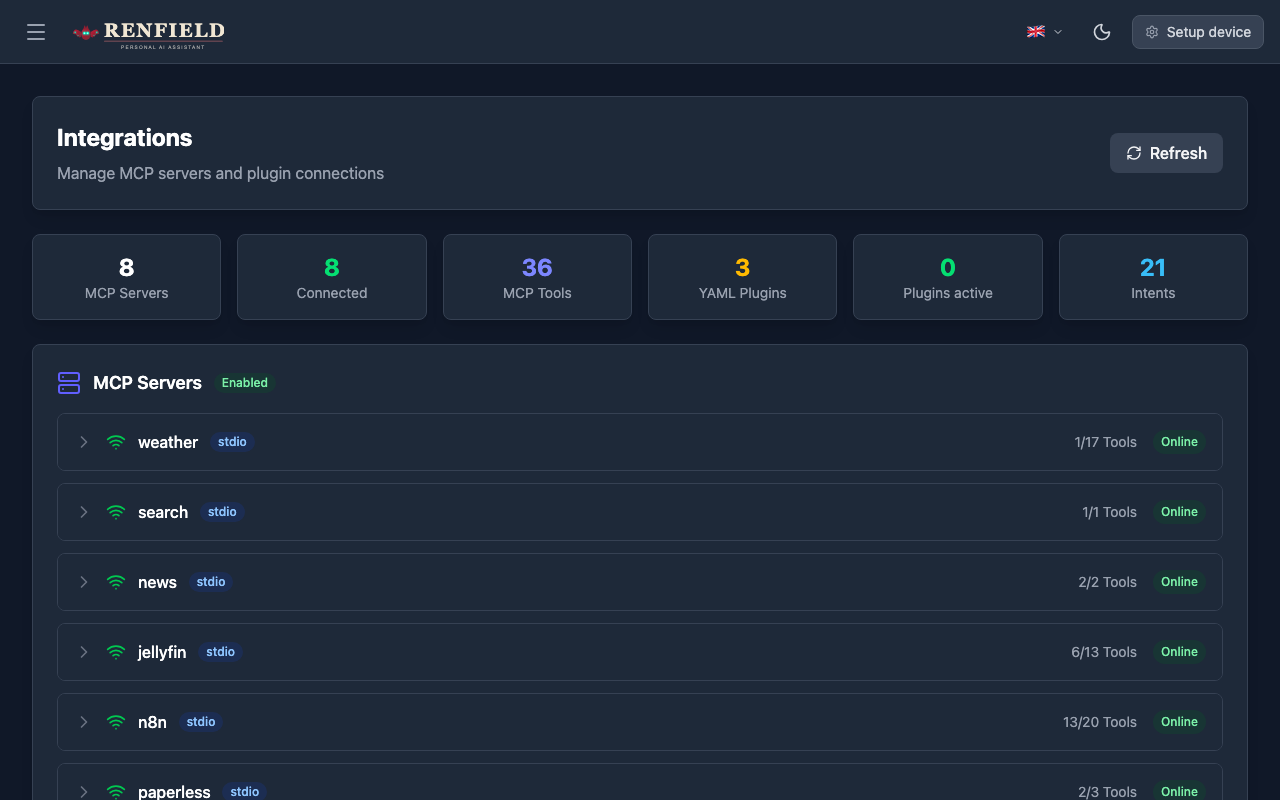This screenshot has width=1280, height=800.
Task: Click the Setup device button
Action: 1197,32
